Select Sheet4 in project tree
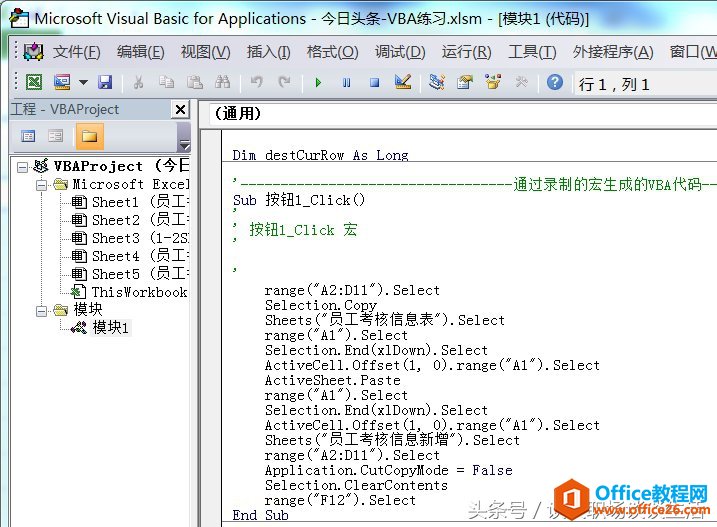 pos(130,256)
